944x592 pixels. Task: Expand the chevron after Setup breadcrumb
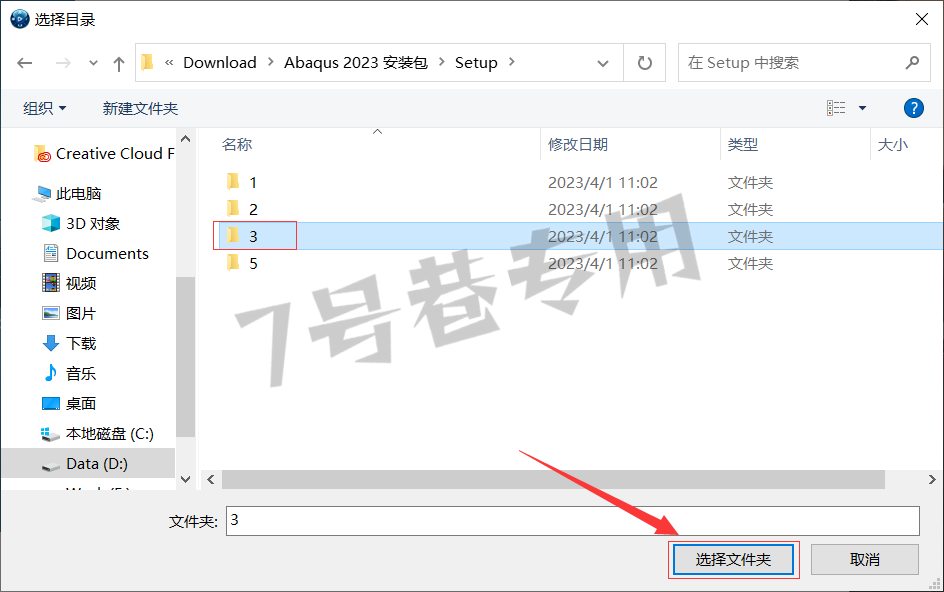[512, 62]
